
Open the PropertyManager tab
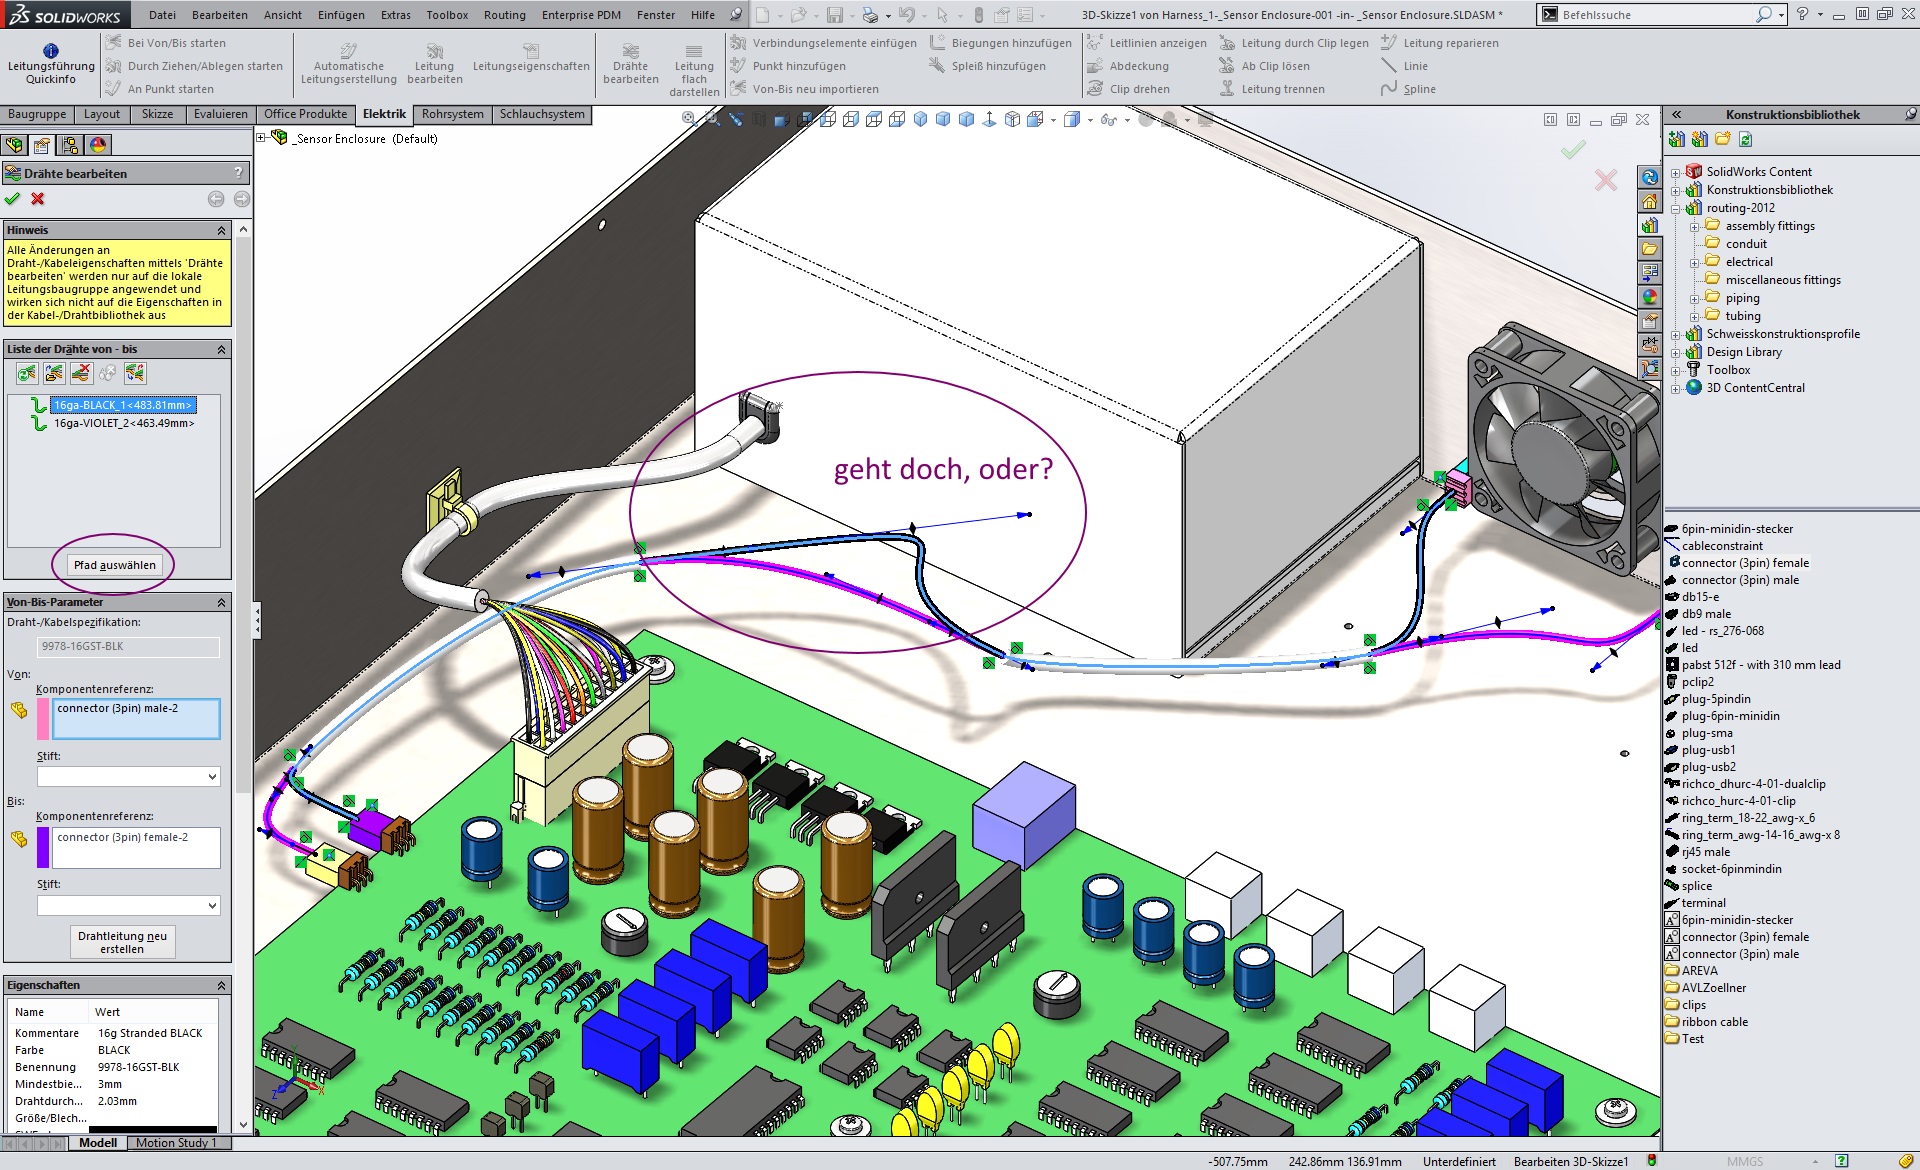point(42,145)
